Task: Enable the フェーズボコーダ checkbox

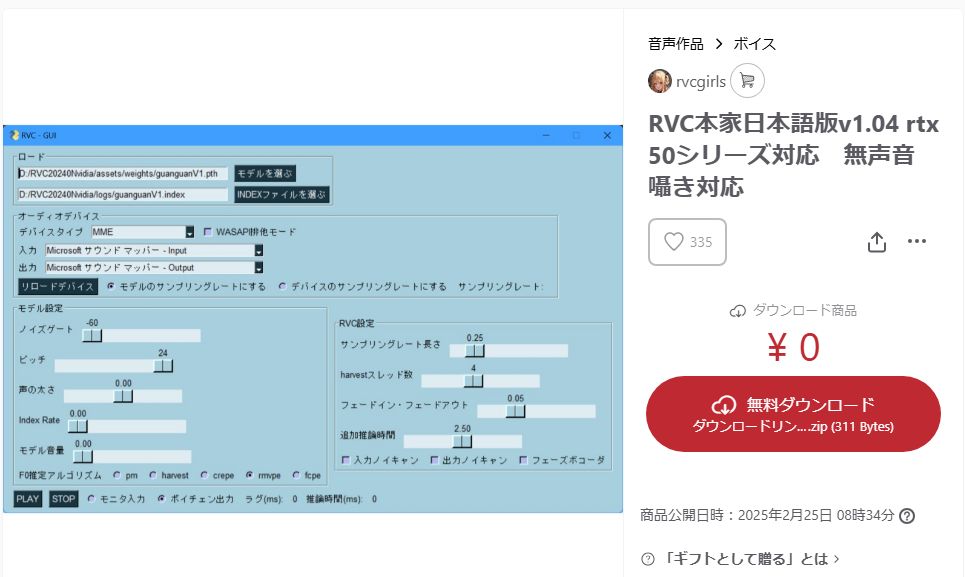Action: 523,460
